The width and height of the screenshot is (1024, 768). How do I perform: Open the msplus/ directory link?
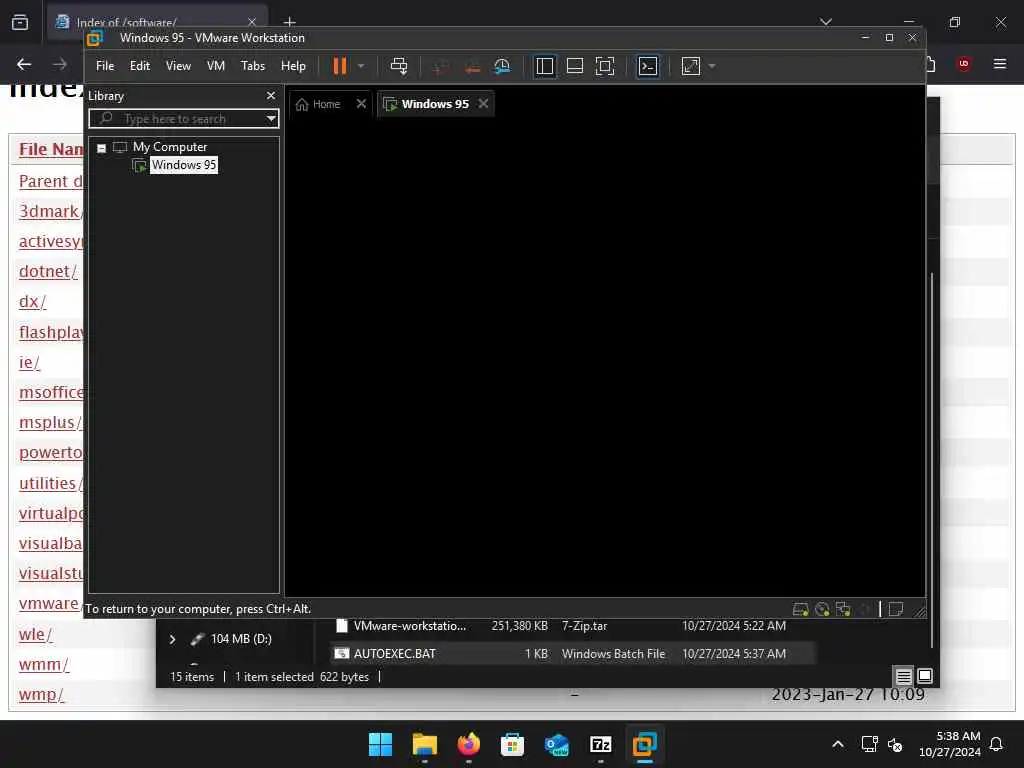pos(50,423)
